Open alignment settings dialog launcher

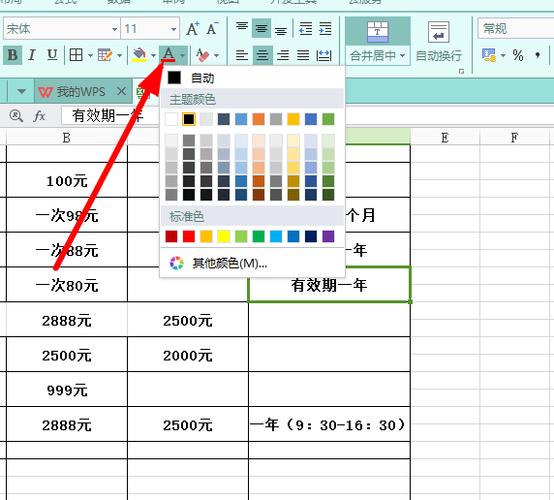click(x=461, y=71)
